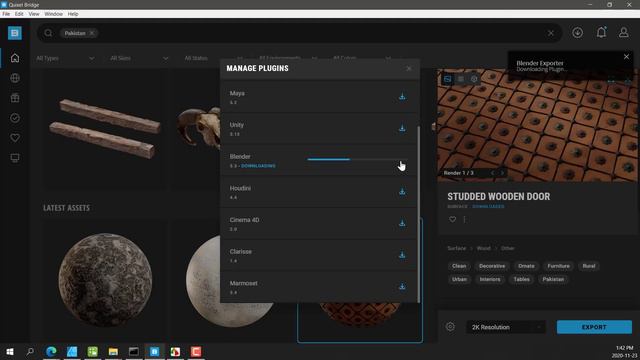The width and height of the screenshot is (640, 360).
Task: Open the globe browse sidebar icon
Action: click(x=15, y=78)
